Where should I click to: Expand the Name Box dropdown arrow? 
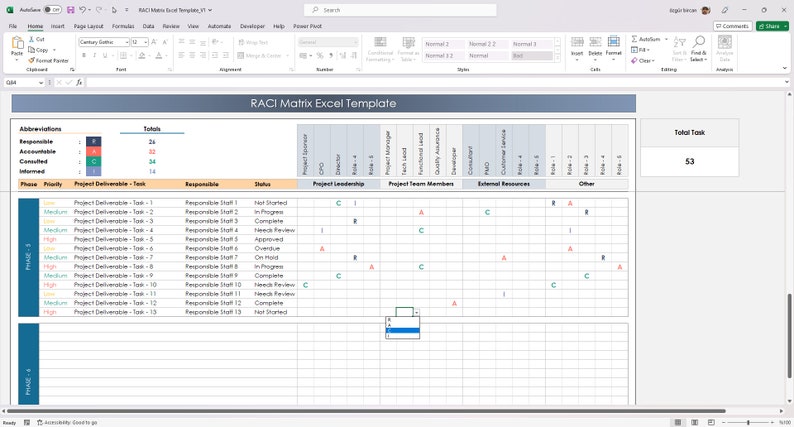[41, 82]
